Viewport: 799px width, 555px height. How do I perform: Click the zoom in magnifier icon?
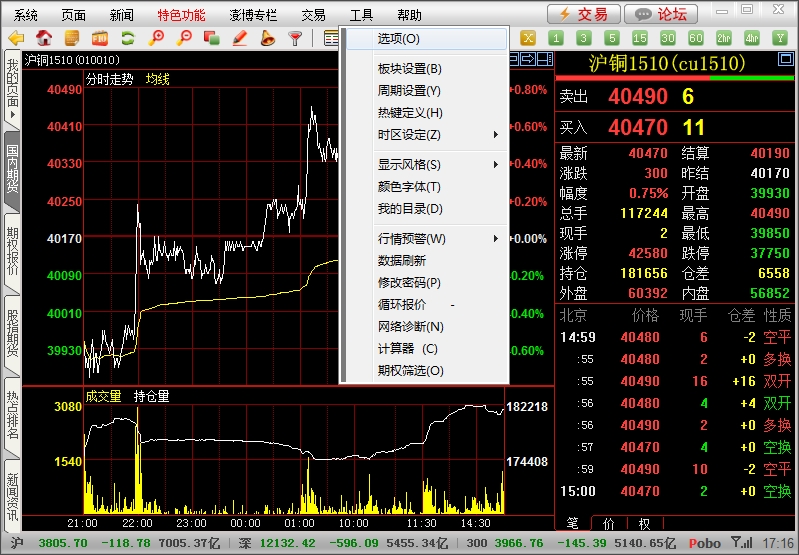click(x=155, y=38)
